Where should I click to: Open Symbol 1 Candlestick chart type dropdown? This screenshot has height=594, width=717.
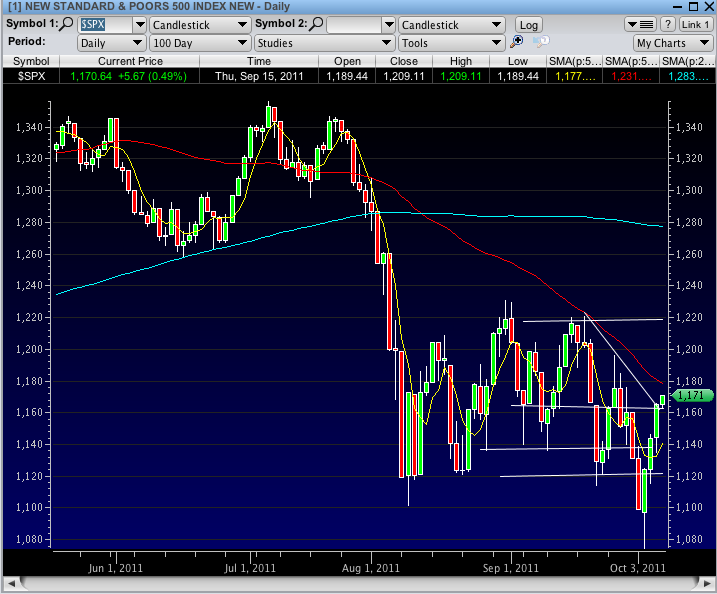pos(194,24)
